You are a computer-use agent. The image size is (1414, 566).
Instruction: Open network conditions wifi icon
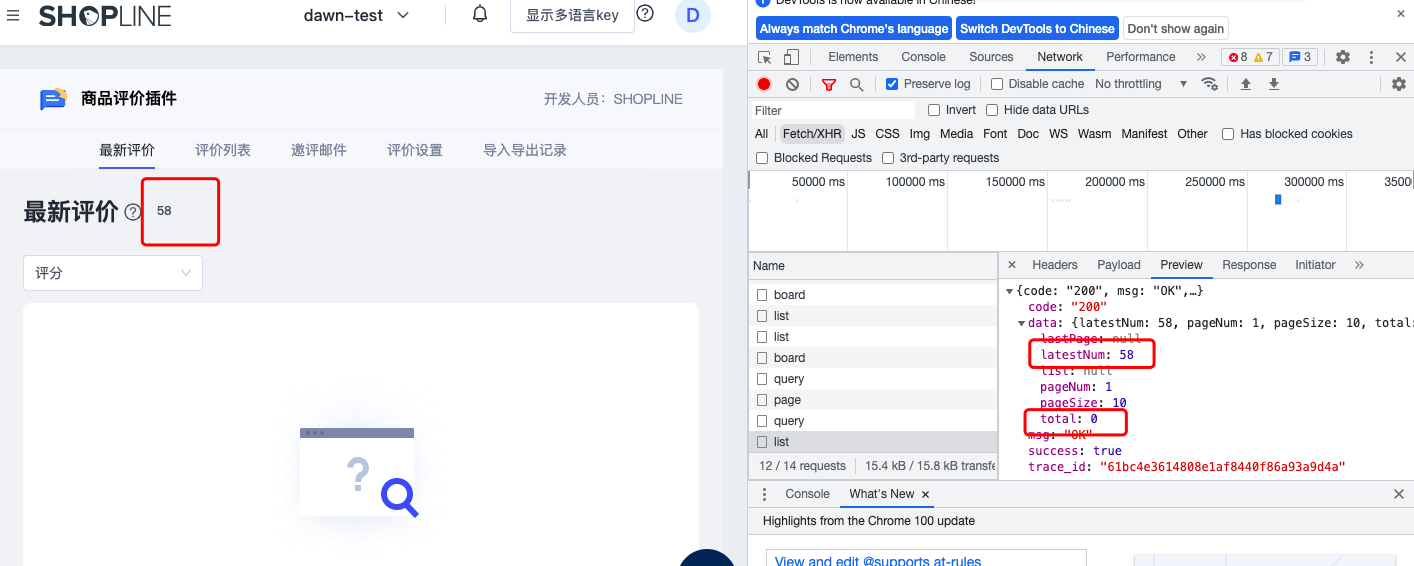[1210, 84]
